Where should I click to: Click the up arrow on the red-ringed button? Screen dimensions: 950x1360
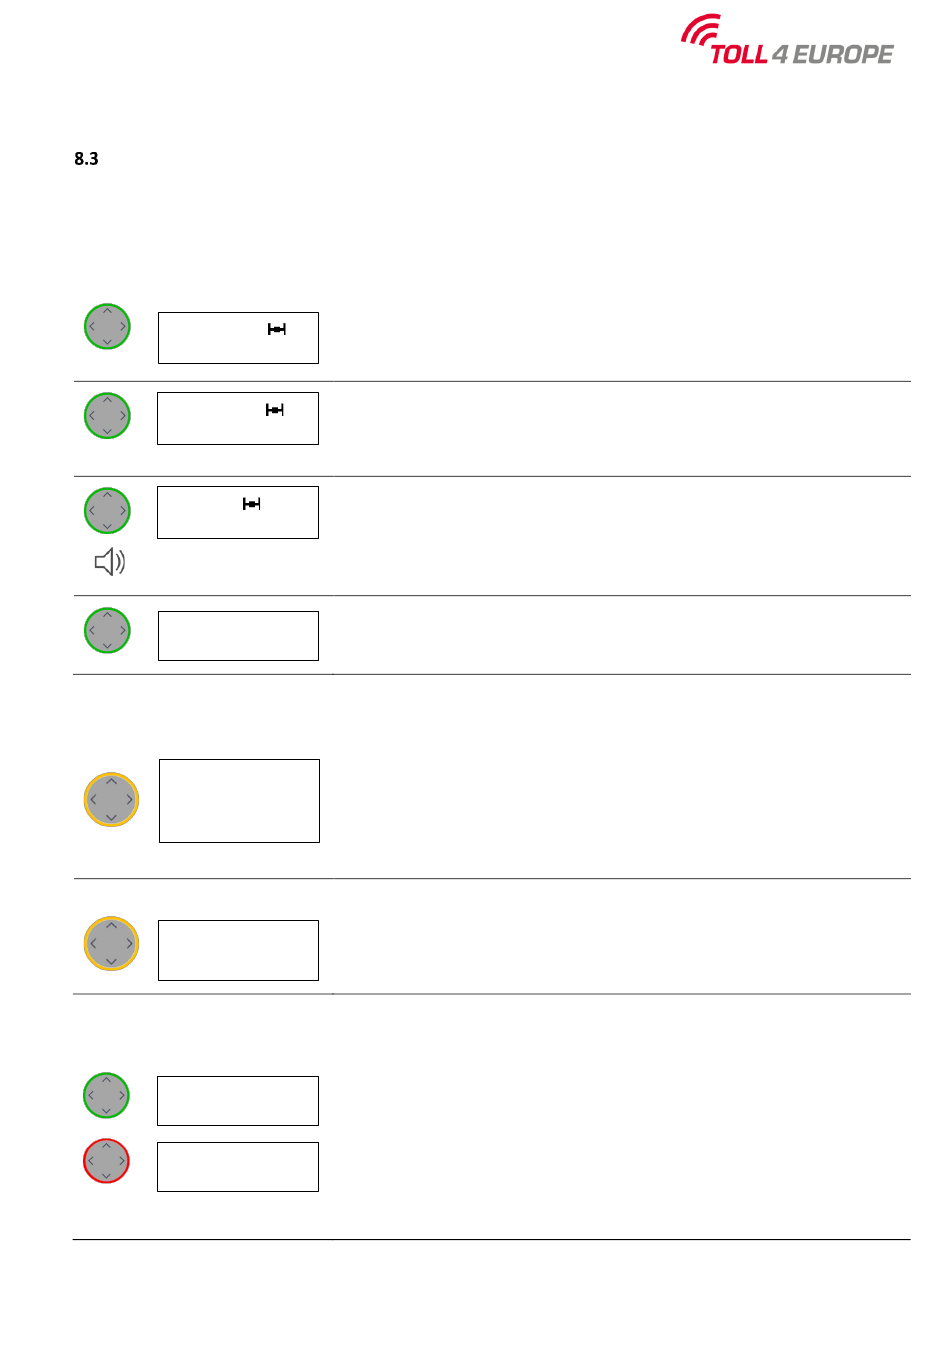tap(106, 1146)
